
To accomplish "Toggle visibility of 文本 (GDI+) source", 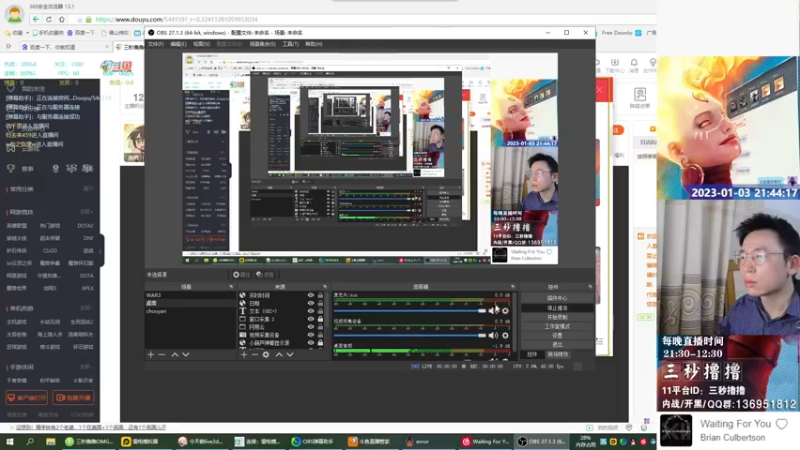I will [x=310, y=311].
